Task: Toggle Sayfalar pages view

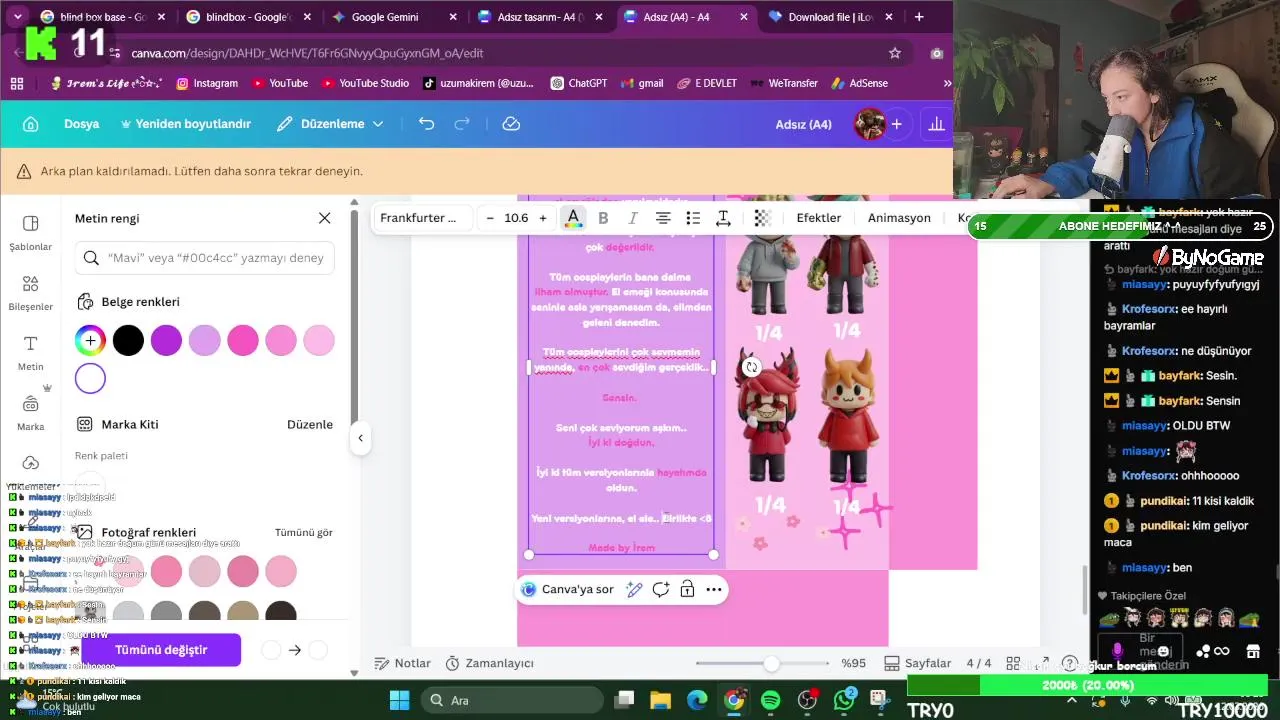Action: 918,663
